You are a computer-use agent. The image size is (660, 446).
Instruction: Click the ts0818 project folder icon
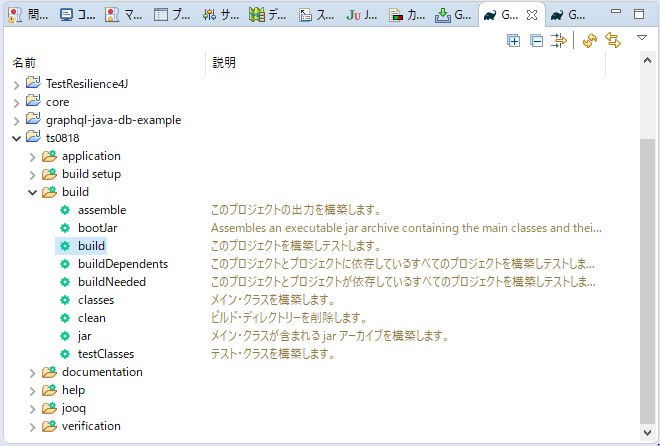(33, 137)
